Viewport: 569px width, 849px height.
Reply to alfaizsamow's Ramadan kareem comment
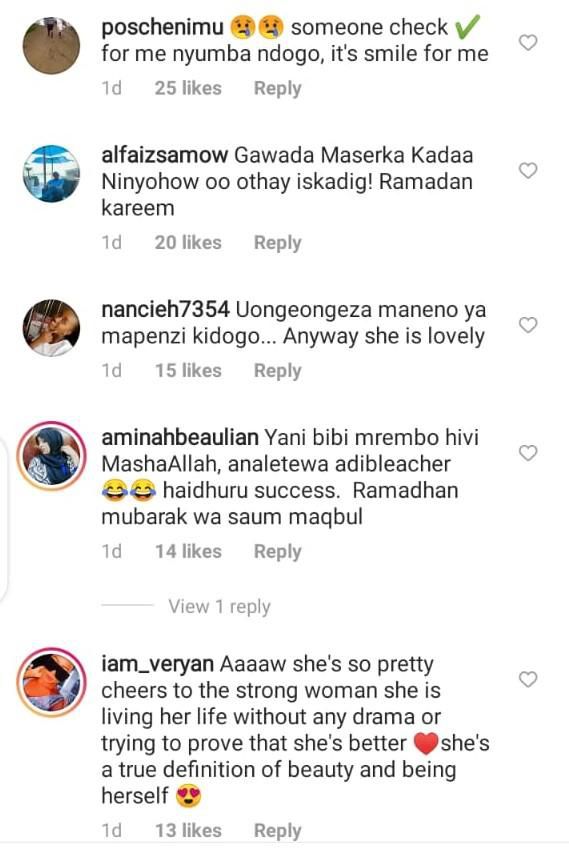pos(278,243)
